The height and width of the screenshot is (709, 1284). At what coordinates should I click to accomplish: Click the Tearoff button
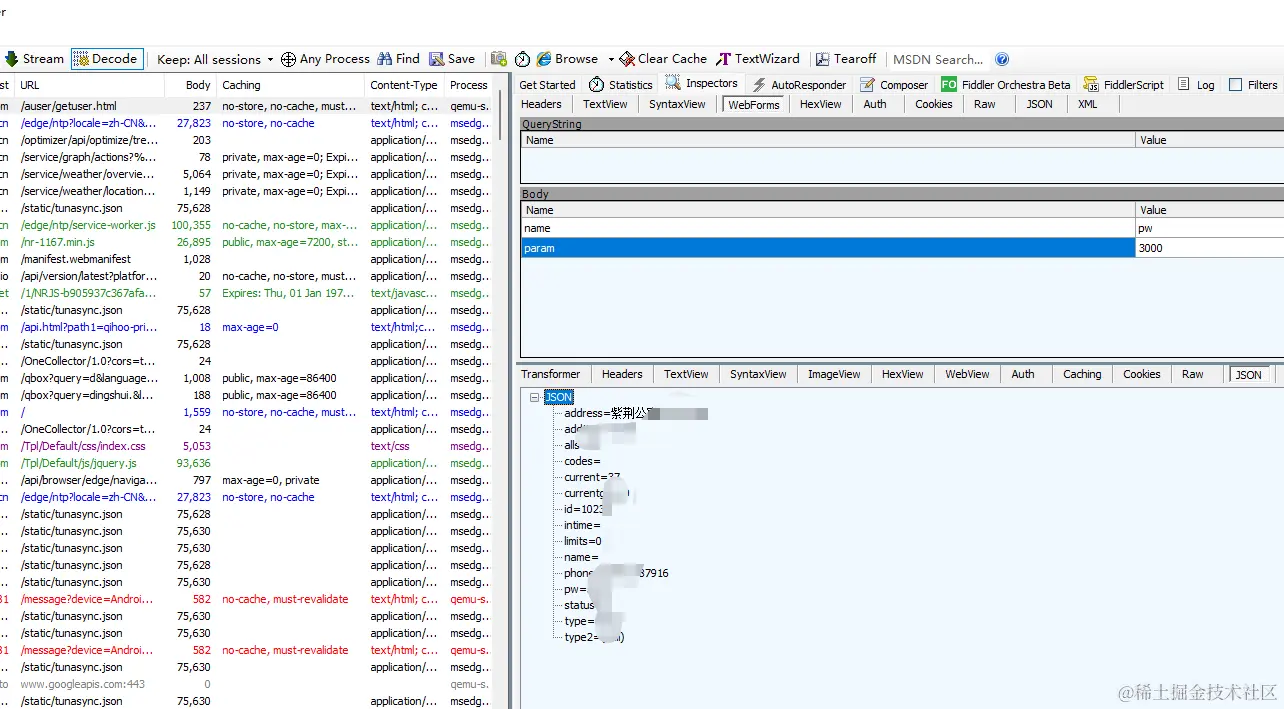coord(846,59)
